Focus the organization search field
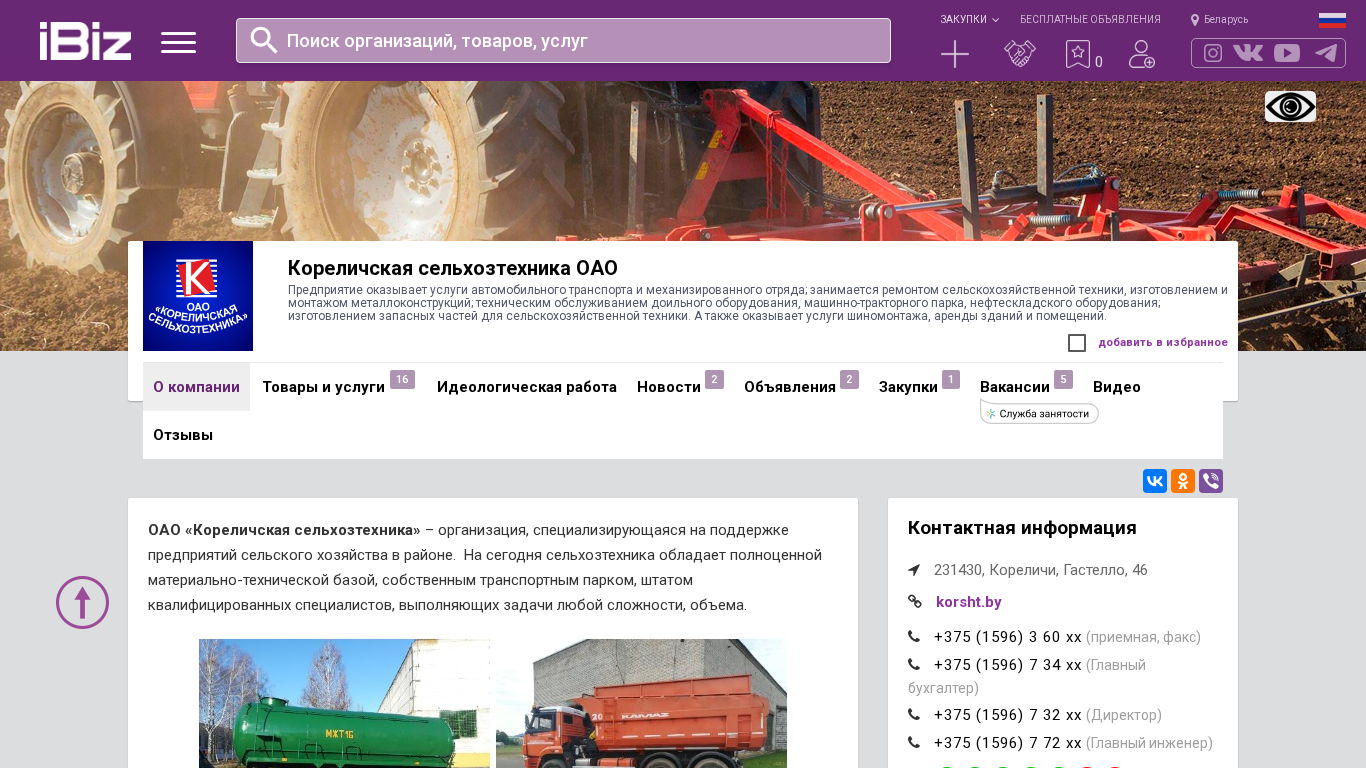Image resolution: width=1366 pixels, height=768 pixels. [x=563, y=41]
